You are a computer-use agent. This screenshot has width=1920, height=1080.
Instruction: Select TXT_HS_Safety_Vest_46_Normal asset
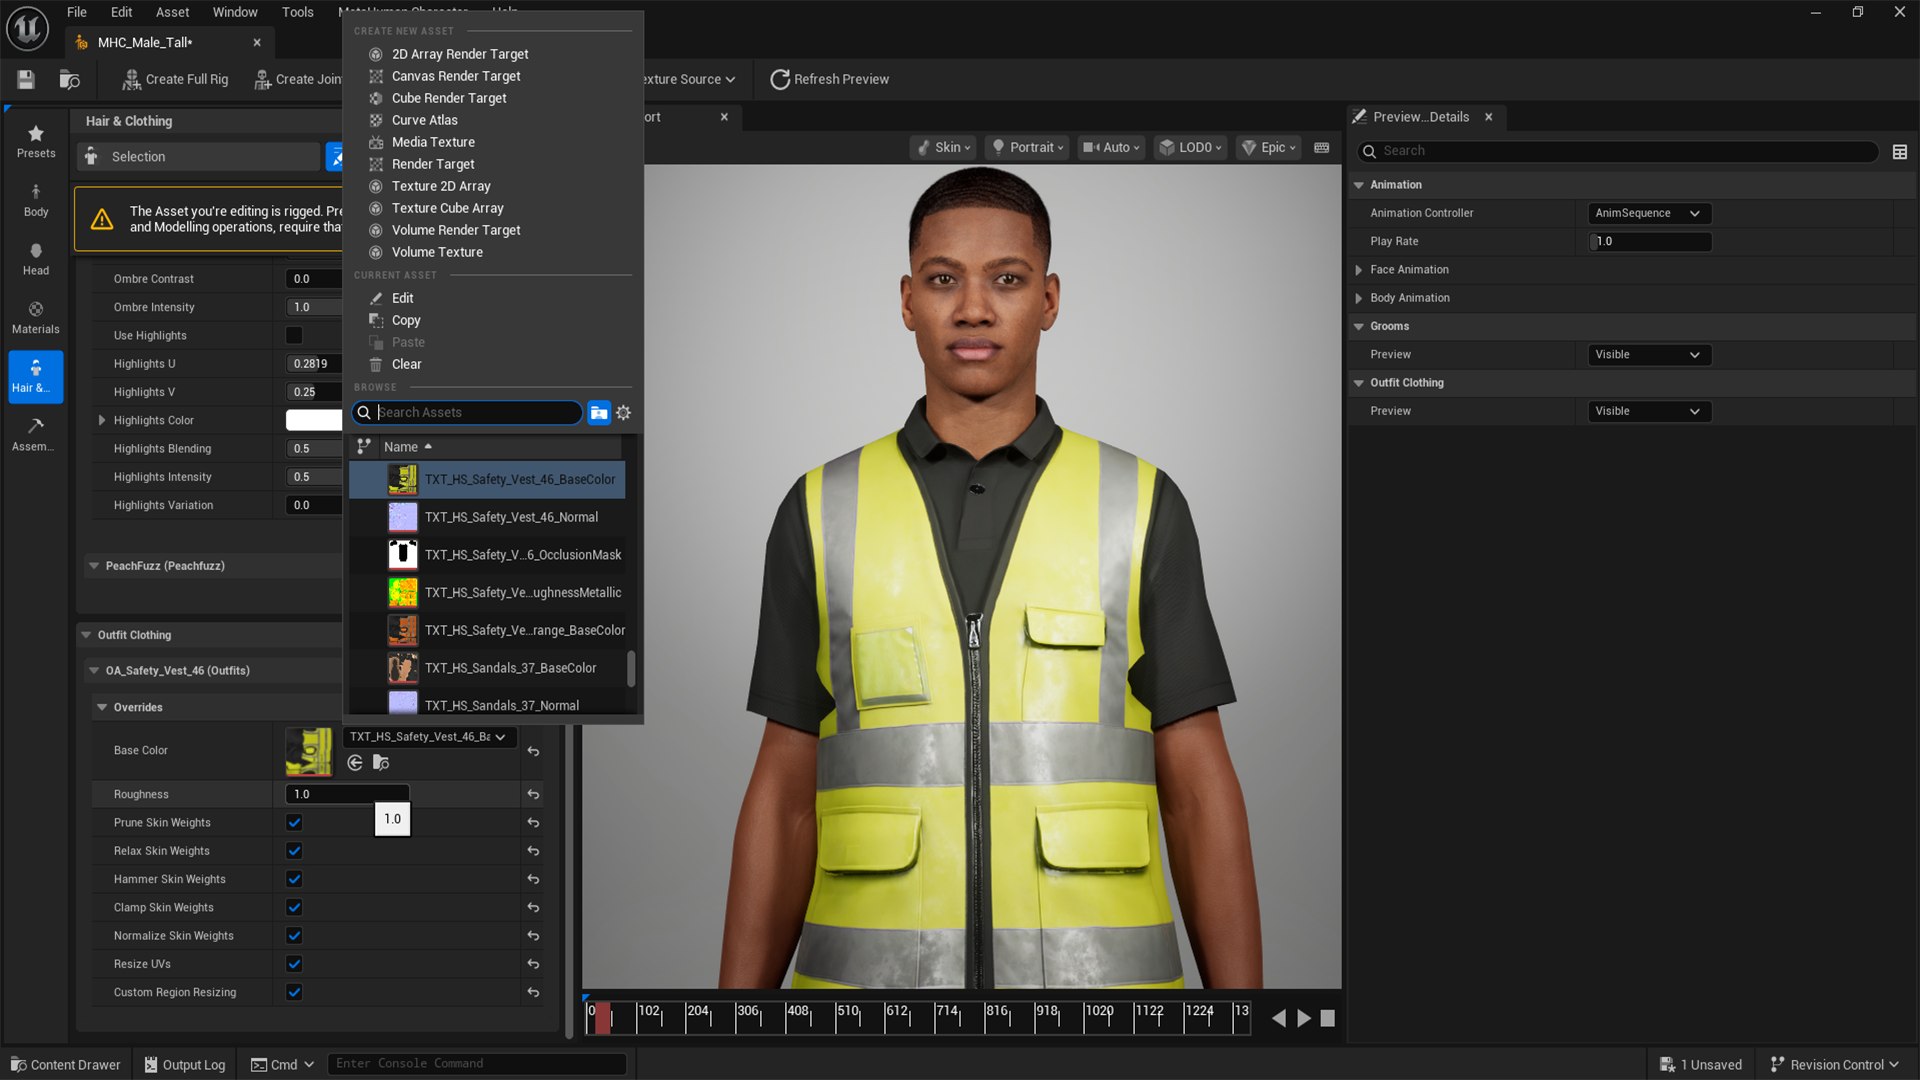pyautogui.click(x=487, y=517)
